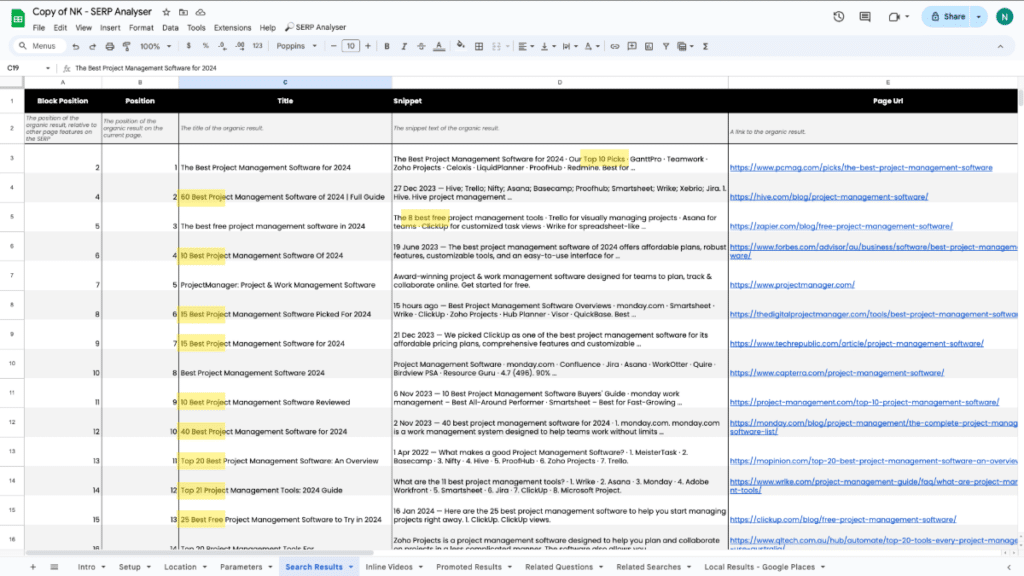
Task: Open the Edit menu
Action: pos(60,27)
